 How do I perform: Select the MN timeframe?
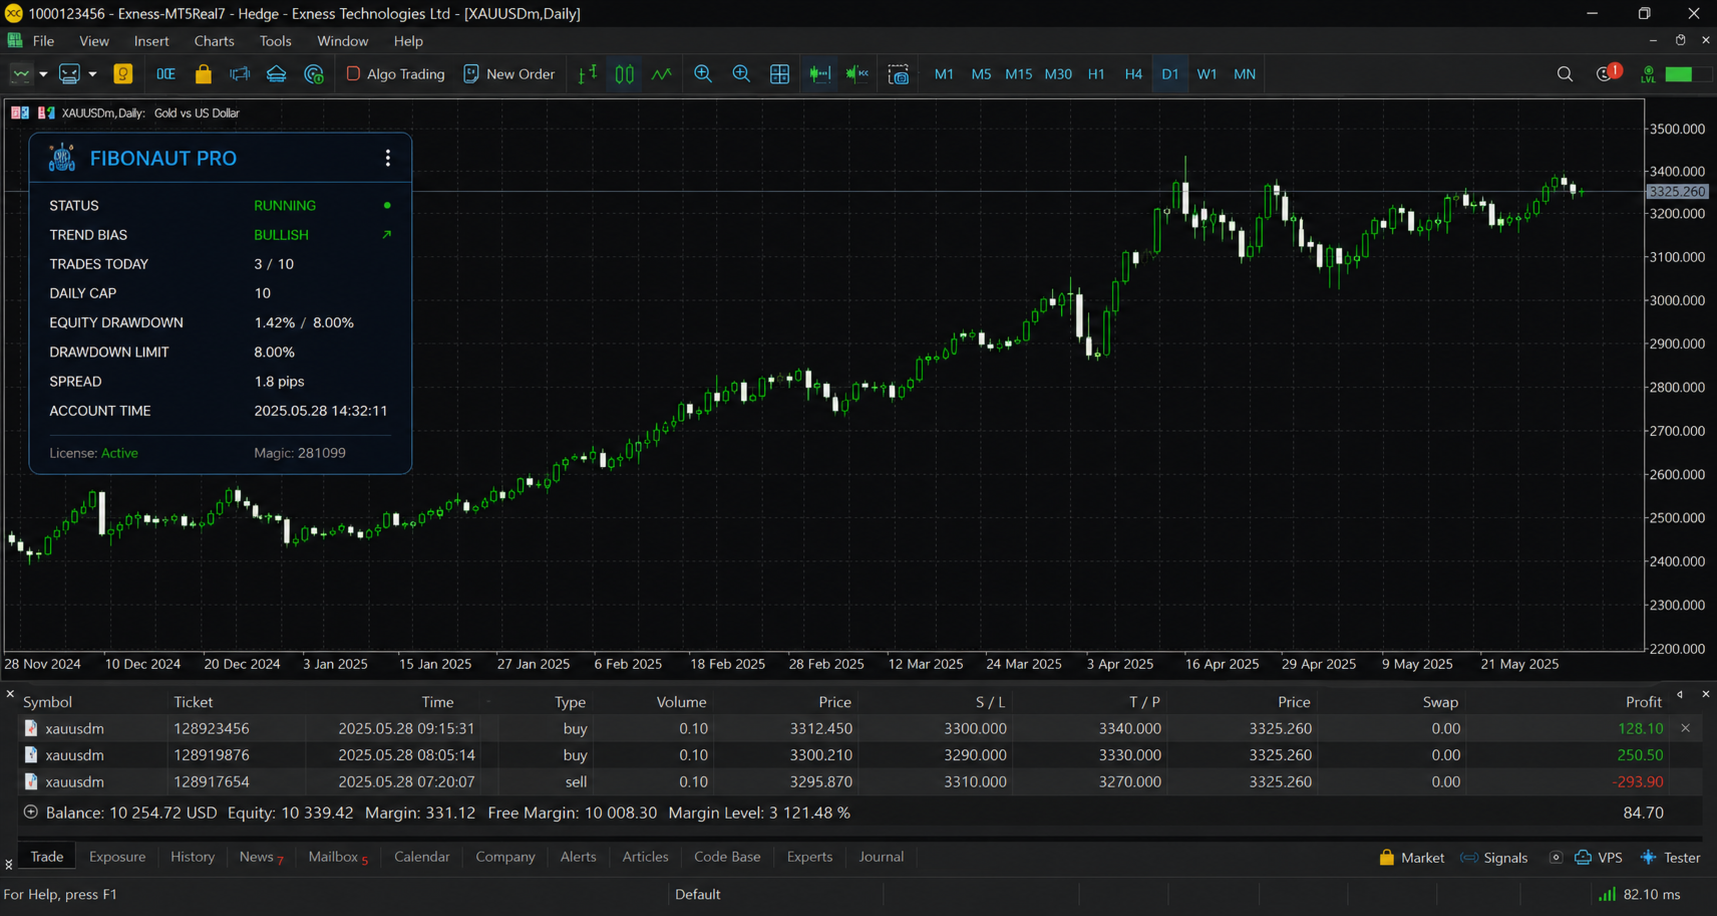point(1244,74)
